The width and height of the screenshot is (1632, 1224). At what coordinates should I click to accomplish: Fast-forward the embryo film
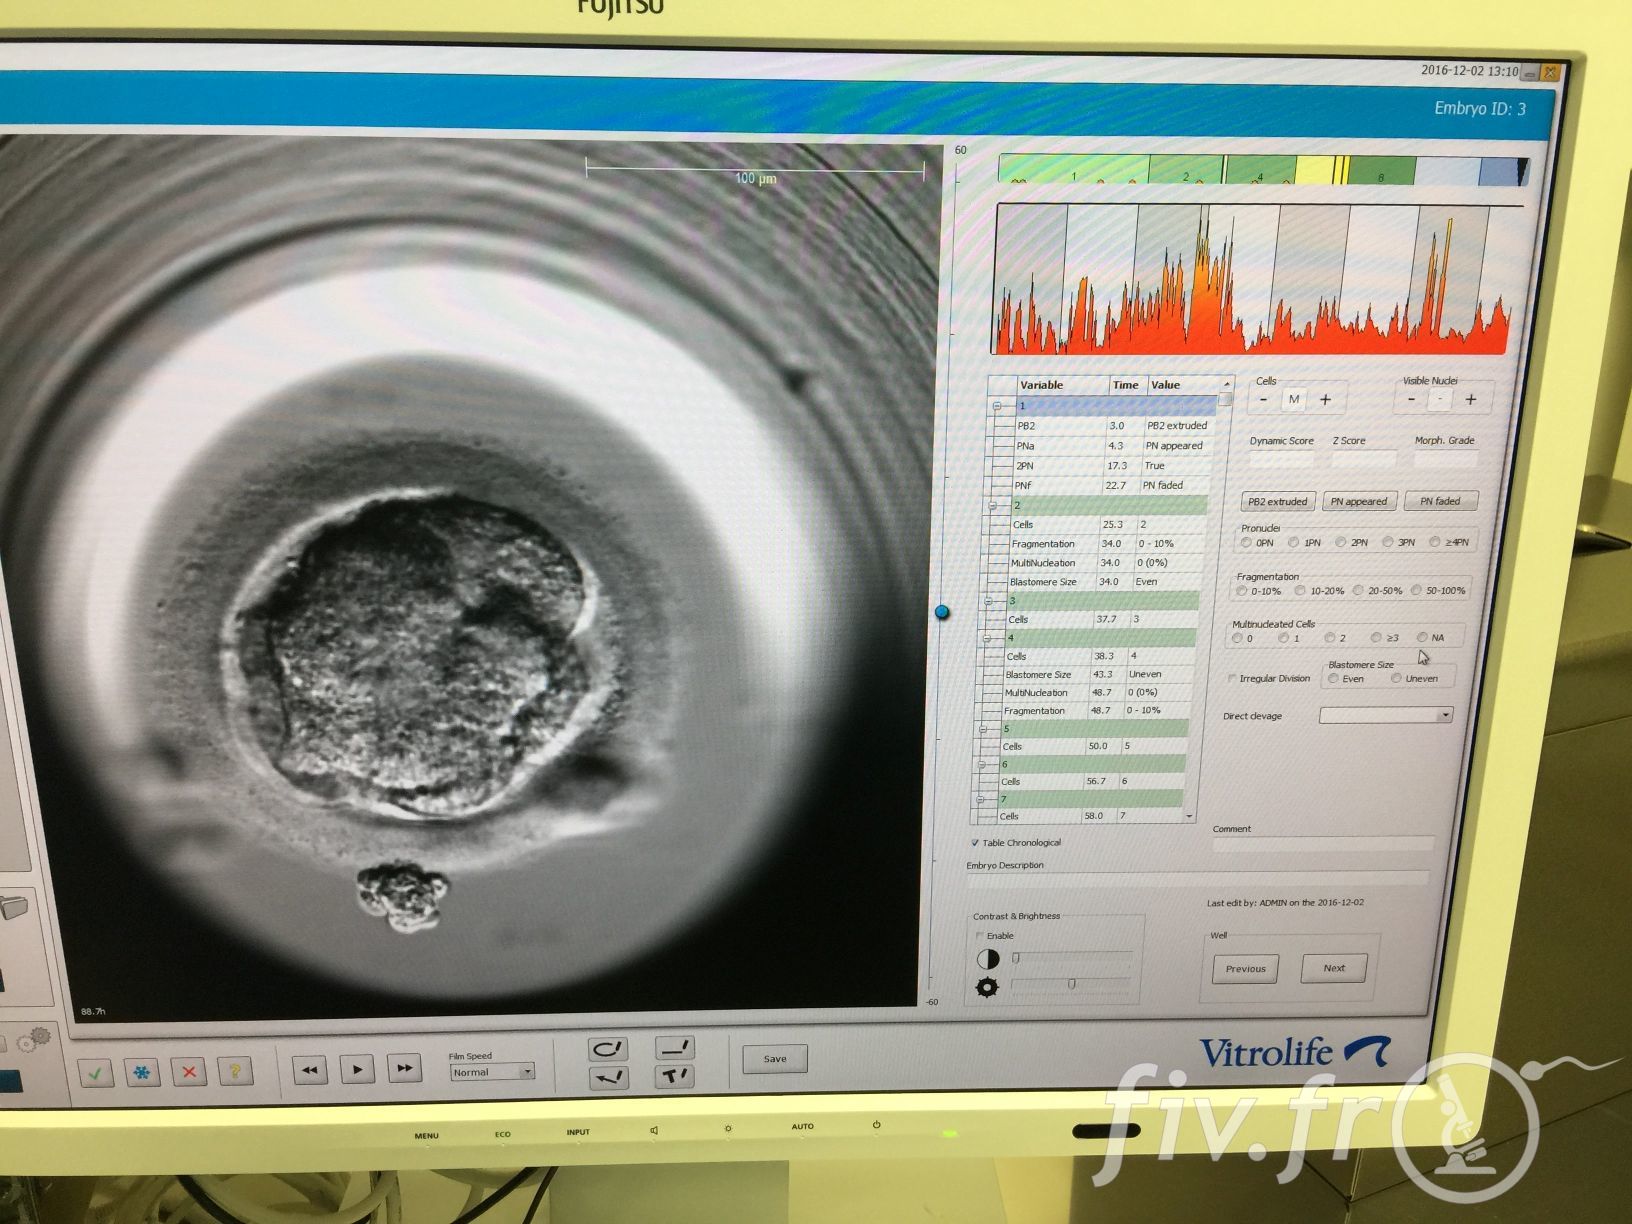(404, 1068)
